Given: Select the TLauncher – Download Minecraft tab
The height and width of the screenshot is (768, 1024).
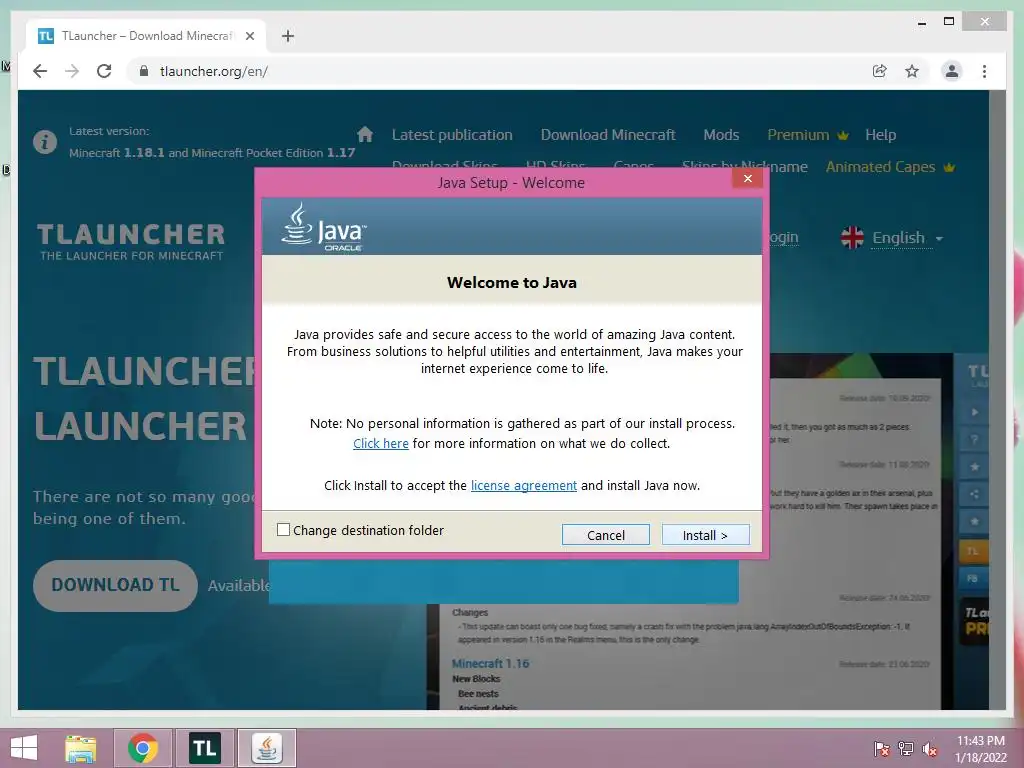Looking at the screenshot, I should pyautogui.click(x=146, y=36).
